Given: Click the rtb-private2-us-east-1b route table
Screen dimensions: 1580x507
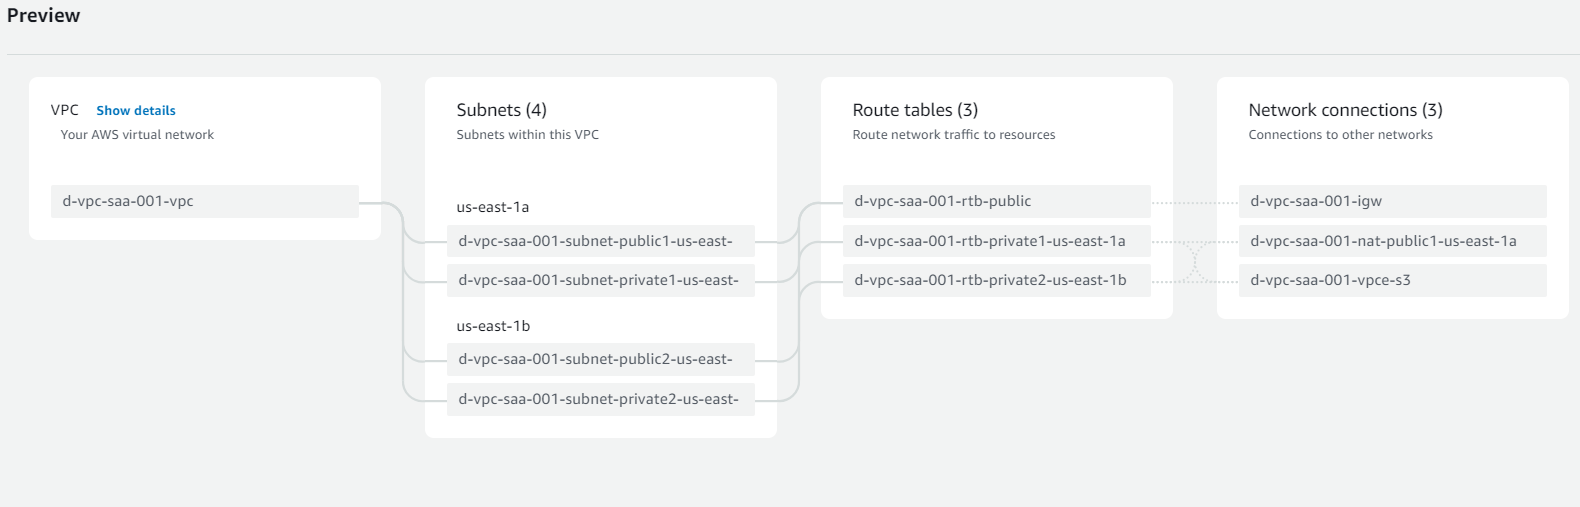Looking at the screenshot, I should [x=996, y=280].
